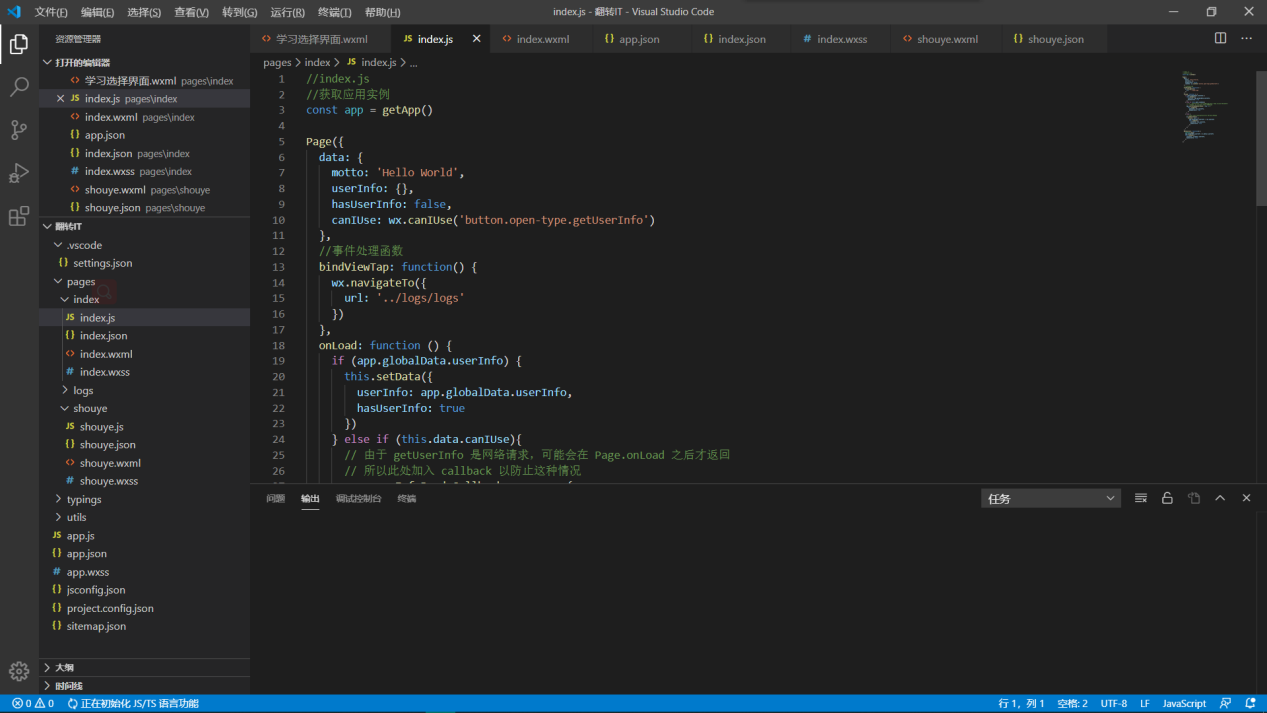The width and height of the screenshot is (1267, 713).
Task: Toggle the output scroll lock icon
Action: pos(1167,498)
